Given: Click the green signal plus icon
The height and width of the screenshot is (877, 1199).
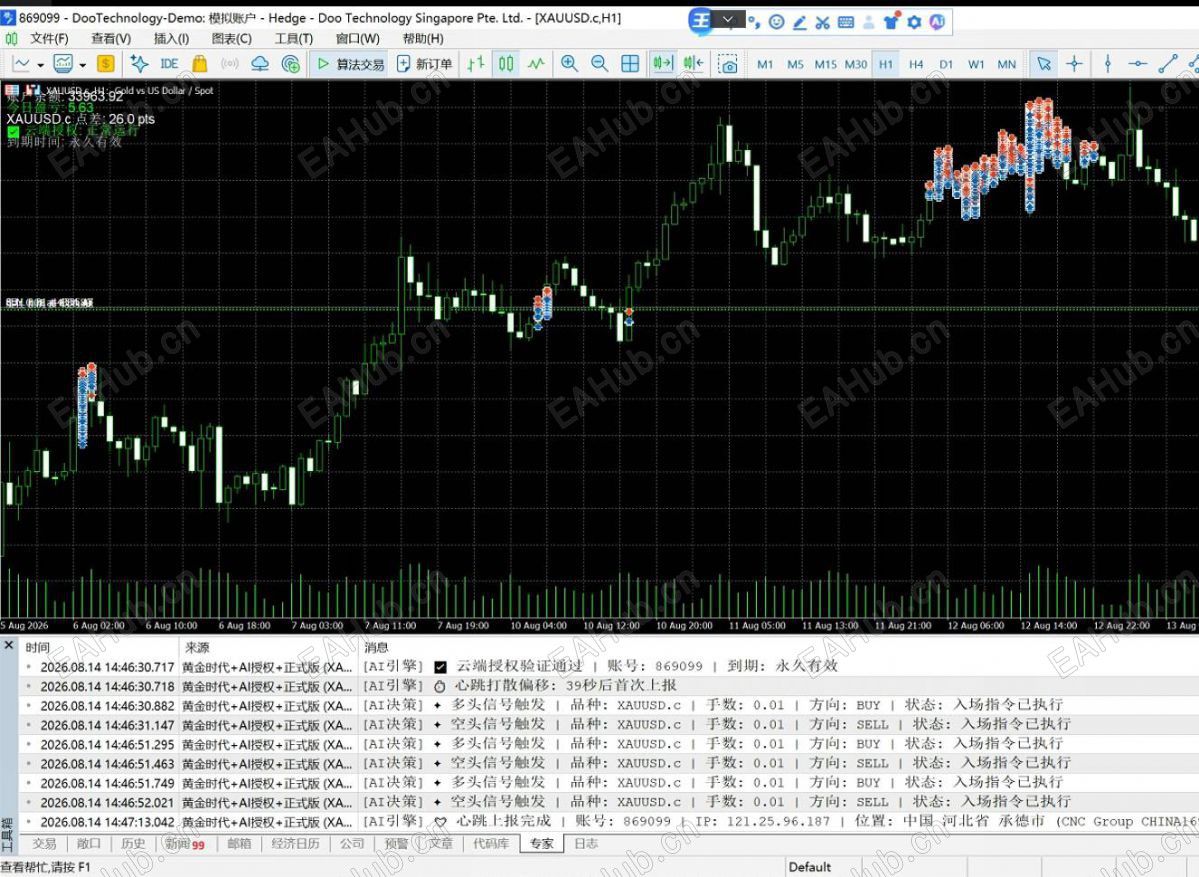Looking at the screenshot, I should pyautogui.click(x=291, y=64).
